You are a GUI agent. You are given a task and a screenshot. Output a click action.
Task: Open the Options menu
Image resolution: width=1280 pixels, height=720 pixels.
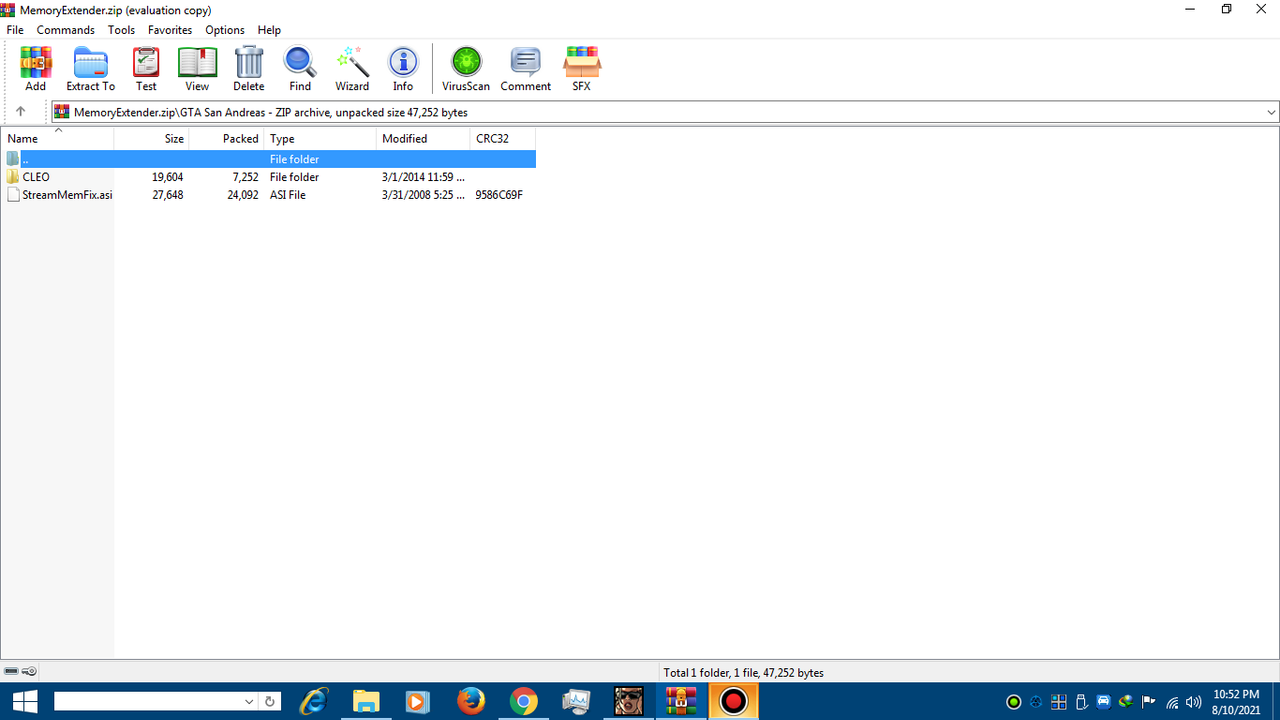pos(225,30)
